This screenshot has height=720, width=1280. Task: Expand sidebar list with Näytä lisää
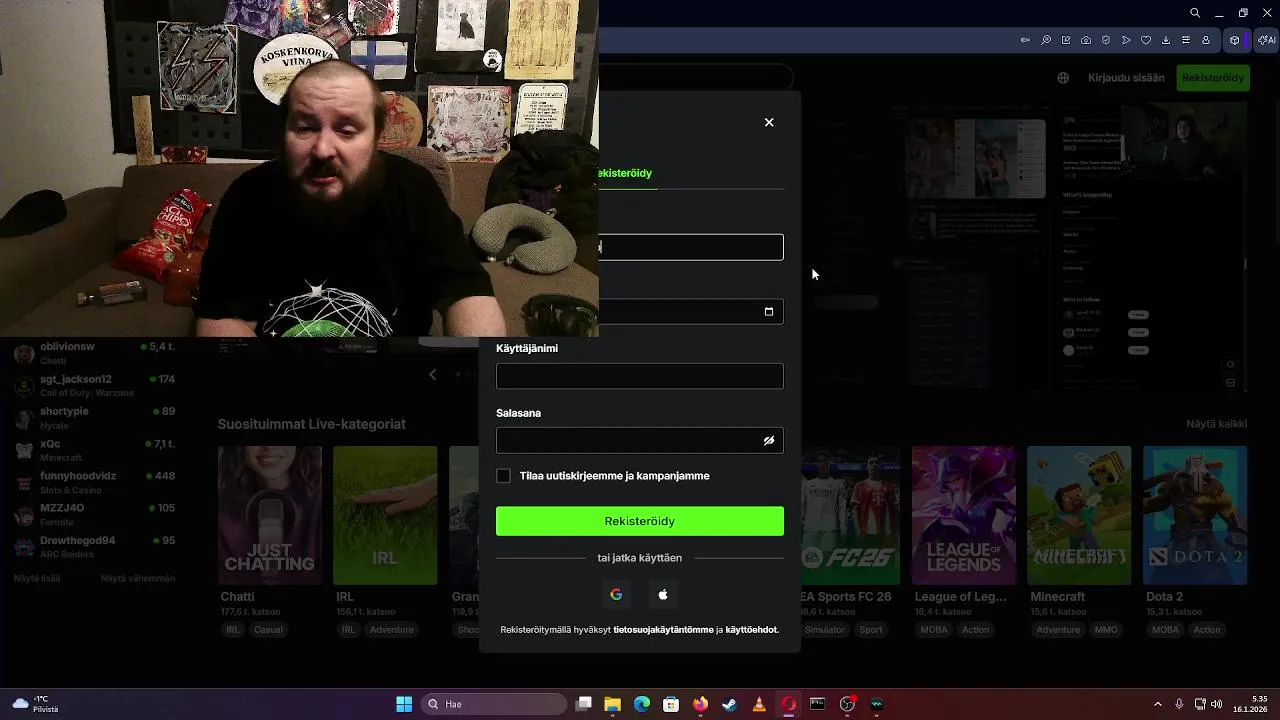(37, 579)
